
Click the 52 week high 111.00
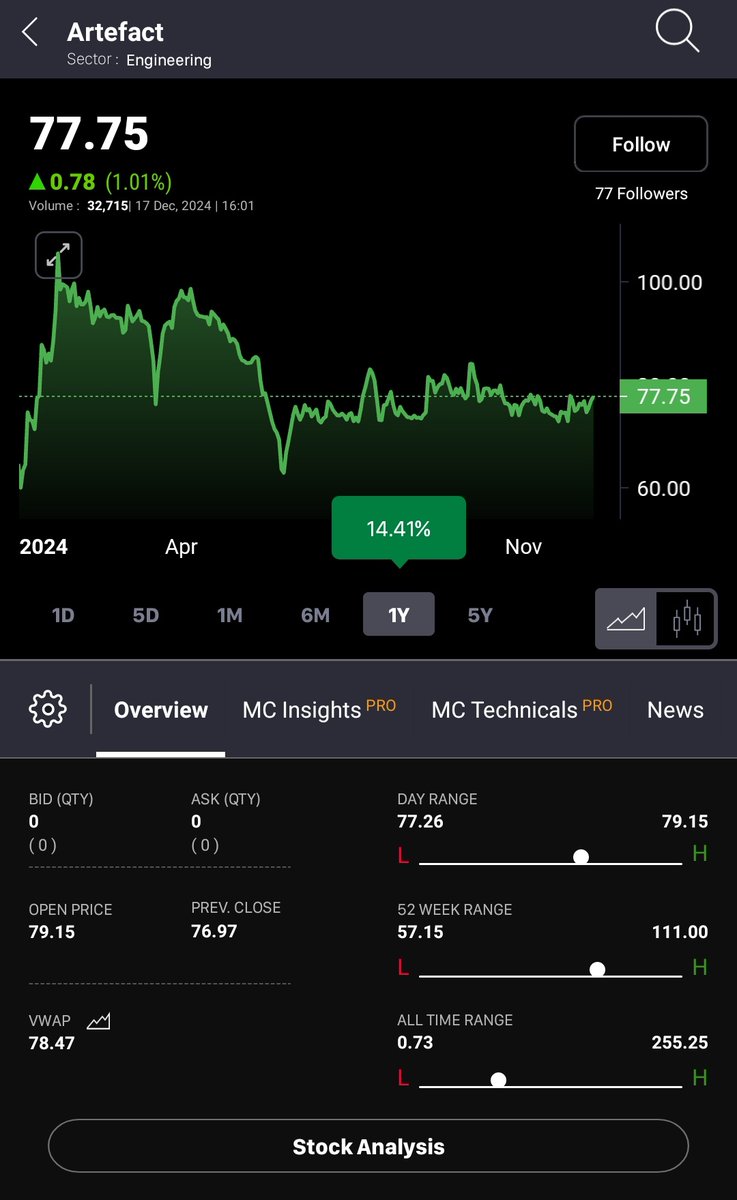coord(679,932)
